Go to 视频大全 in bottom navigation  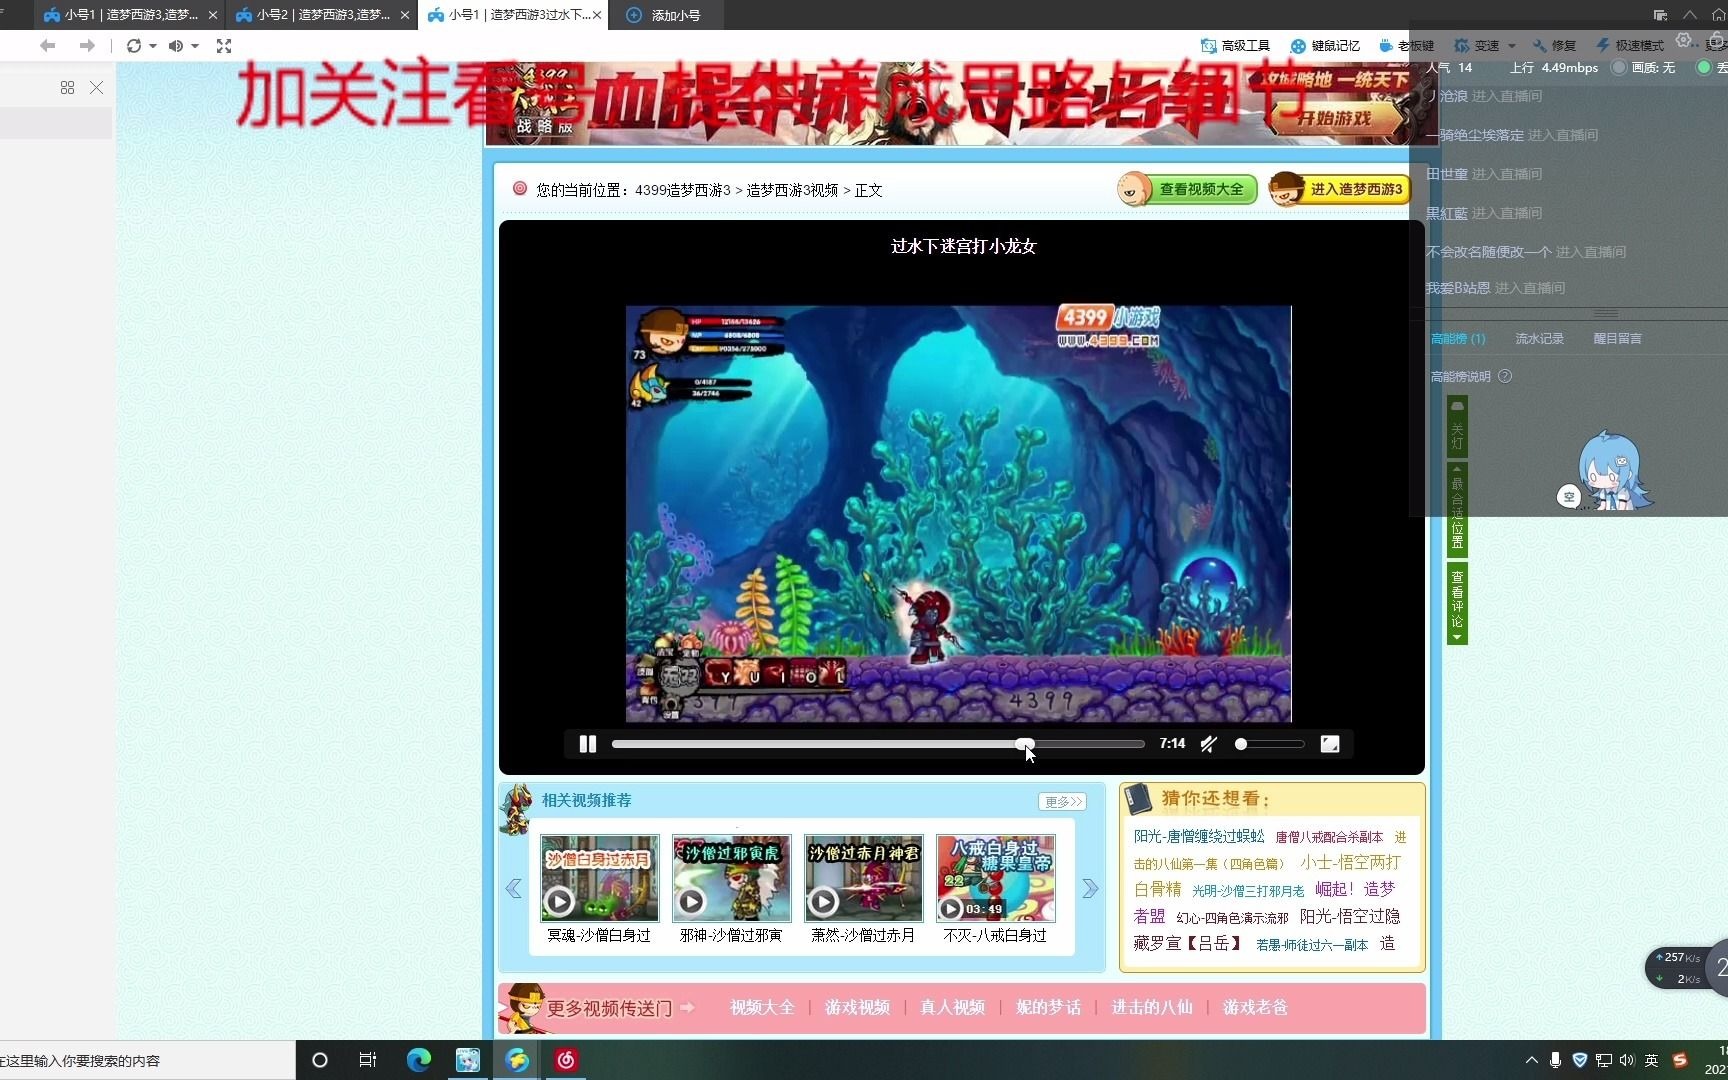762,1008
